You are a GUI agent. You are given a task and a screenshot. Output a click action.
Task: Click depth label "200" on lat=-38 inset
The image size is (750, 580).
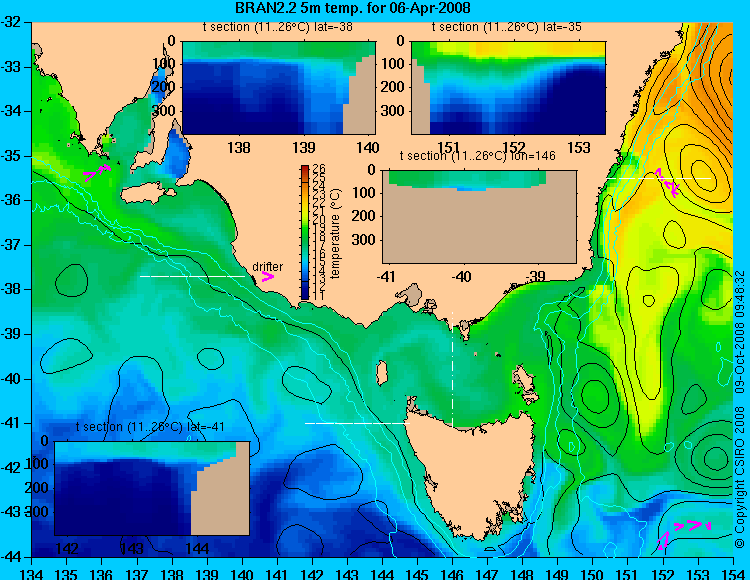165,87
